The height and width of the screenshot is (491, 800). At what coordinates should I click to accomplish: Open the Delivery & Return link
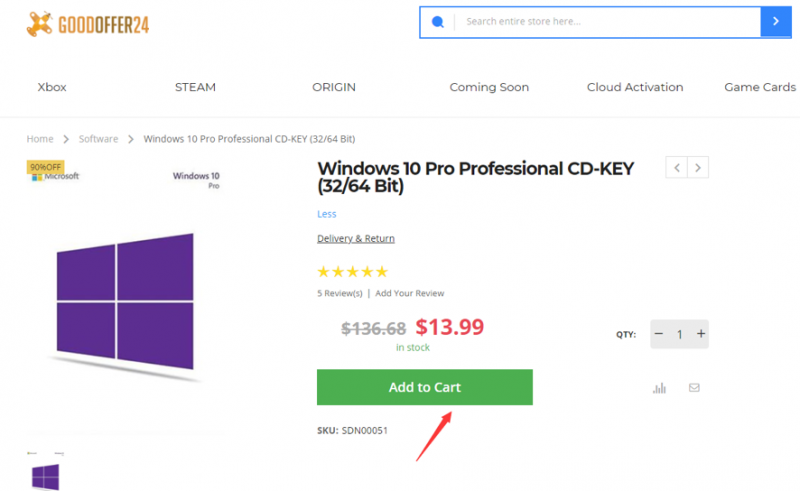click(x=355, y=239)
